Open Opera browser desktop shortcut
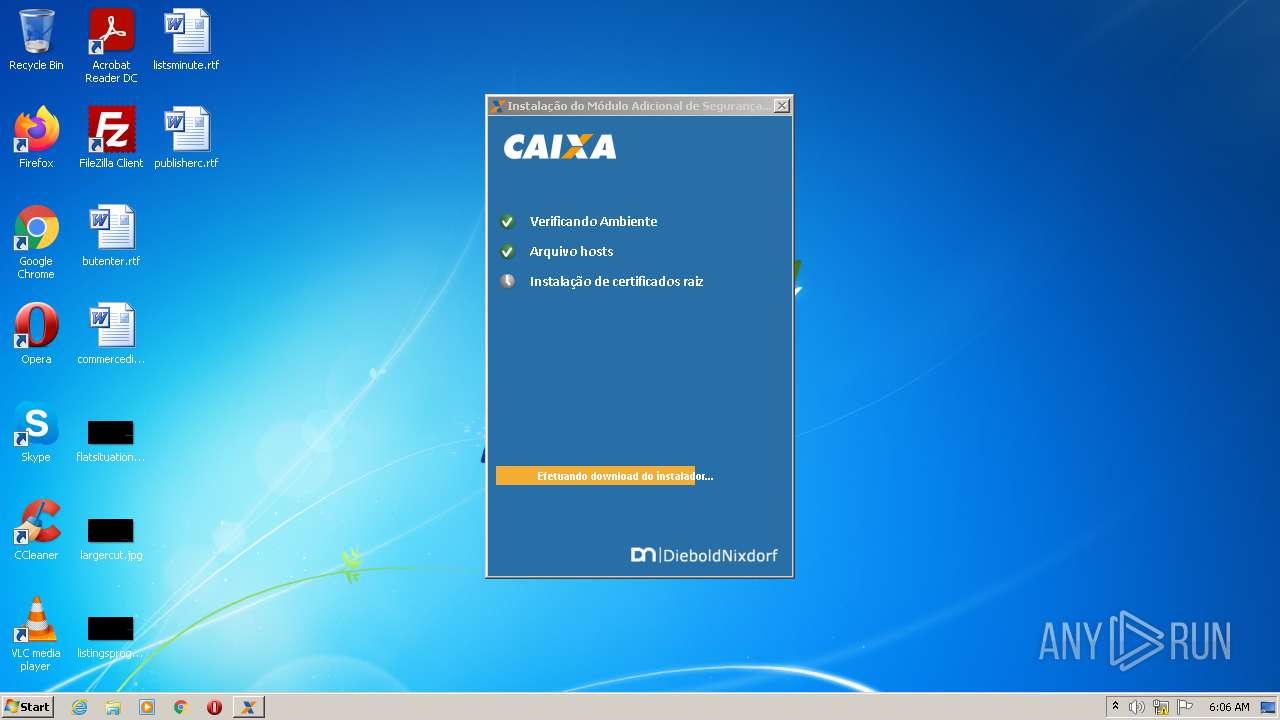 pyautogui.click(x=36, y=334)
